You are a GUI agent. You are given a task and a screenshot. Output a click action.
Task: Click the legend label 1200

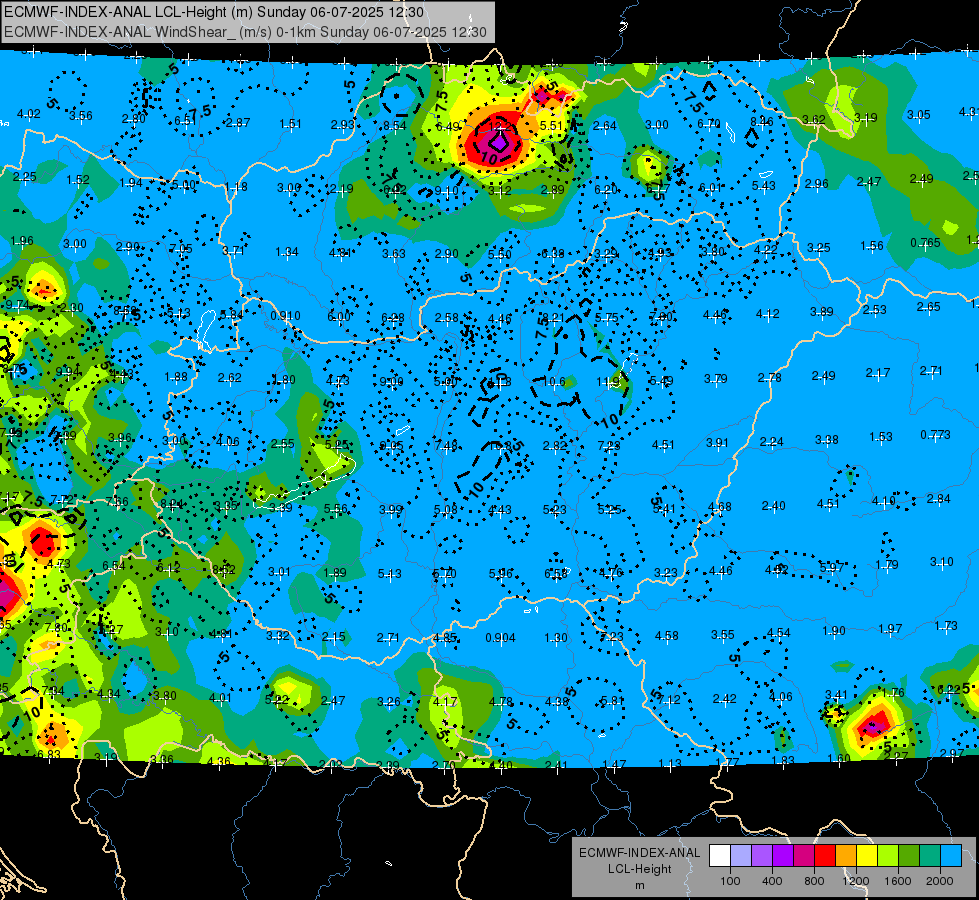click(855, 881)
